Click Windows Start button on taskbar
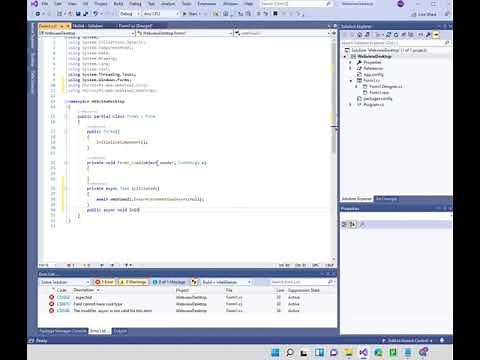The height and width of the screenshot is (360, 480). 275,352
